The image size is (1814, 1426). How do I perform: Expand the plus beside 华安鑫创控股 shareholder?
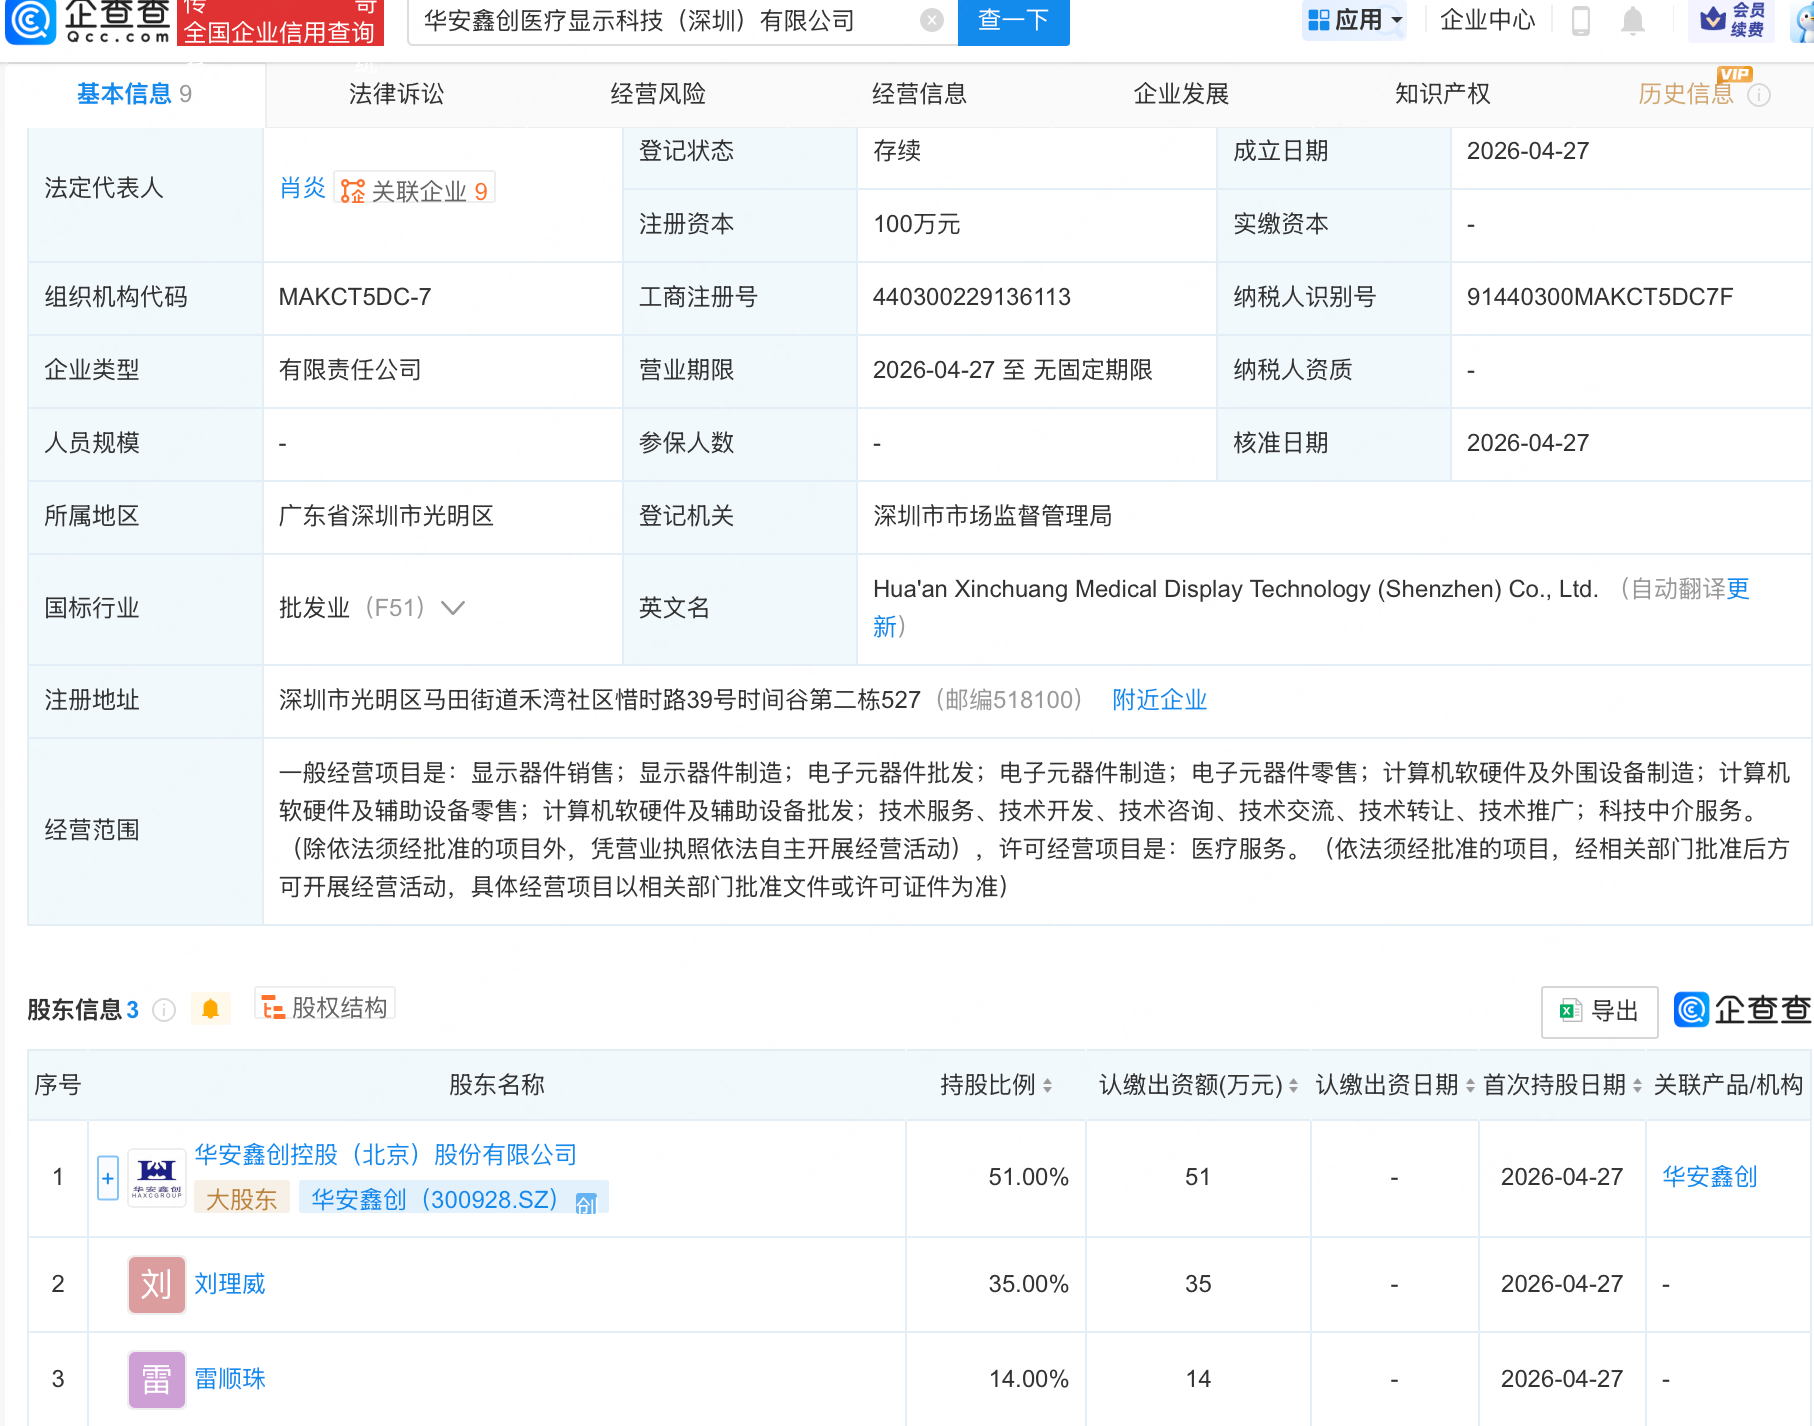pyautogui.click(x=108, y=1177)
